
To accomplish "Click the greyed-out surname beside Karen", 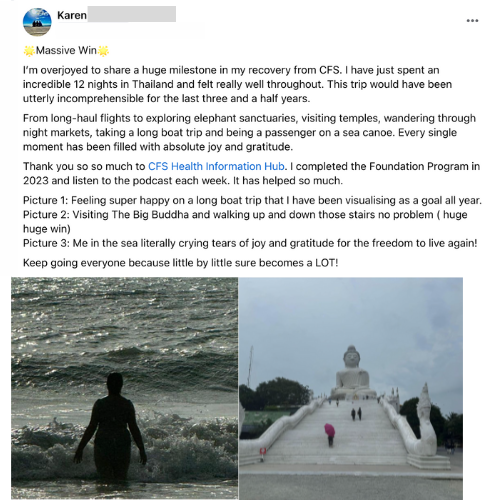I will [x=132, y=14].
